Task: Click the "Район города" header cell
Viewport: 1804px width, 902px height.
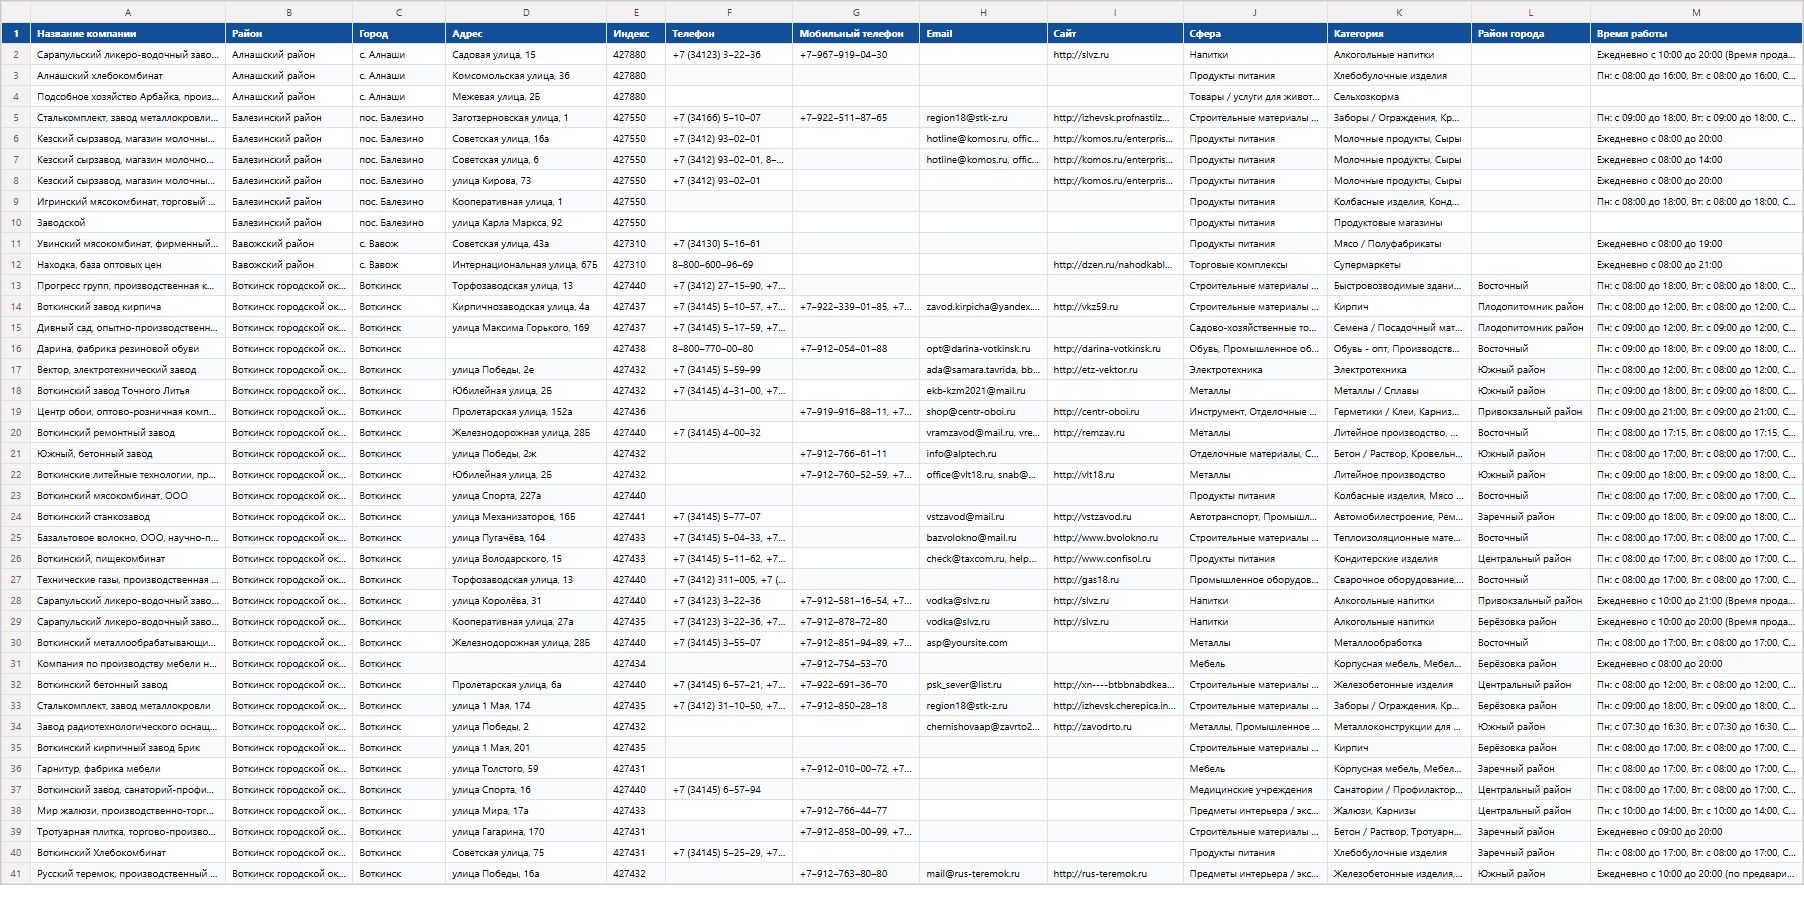Action: tap(1531, 34)
